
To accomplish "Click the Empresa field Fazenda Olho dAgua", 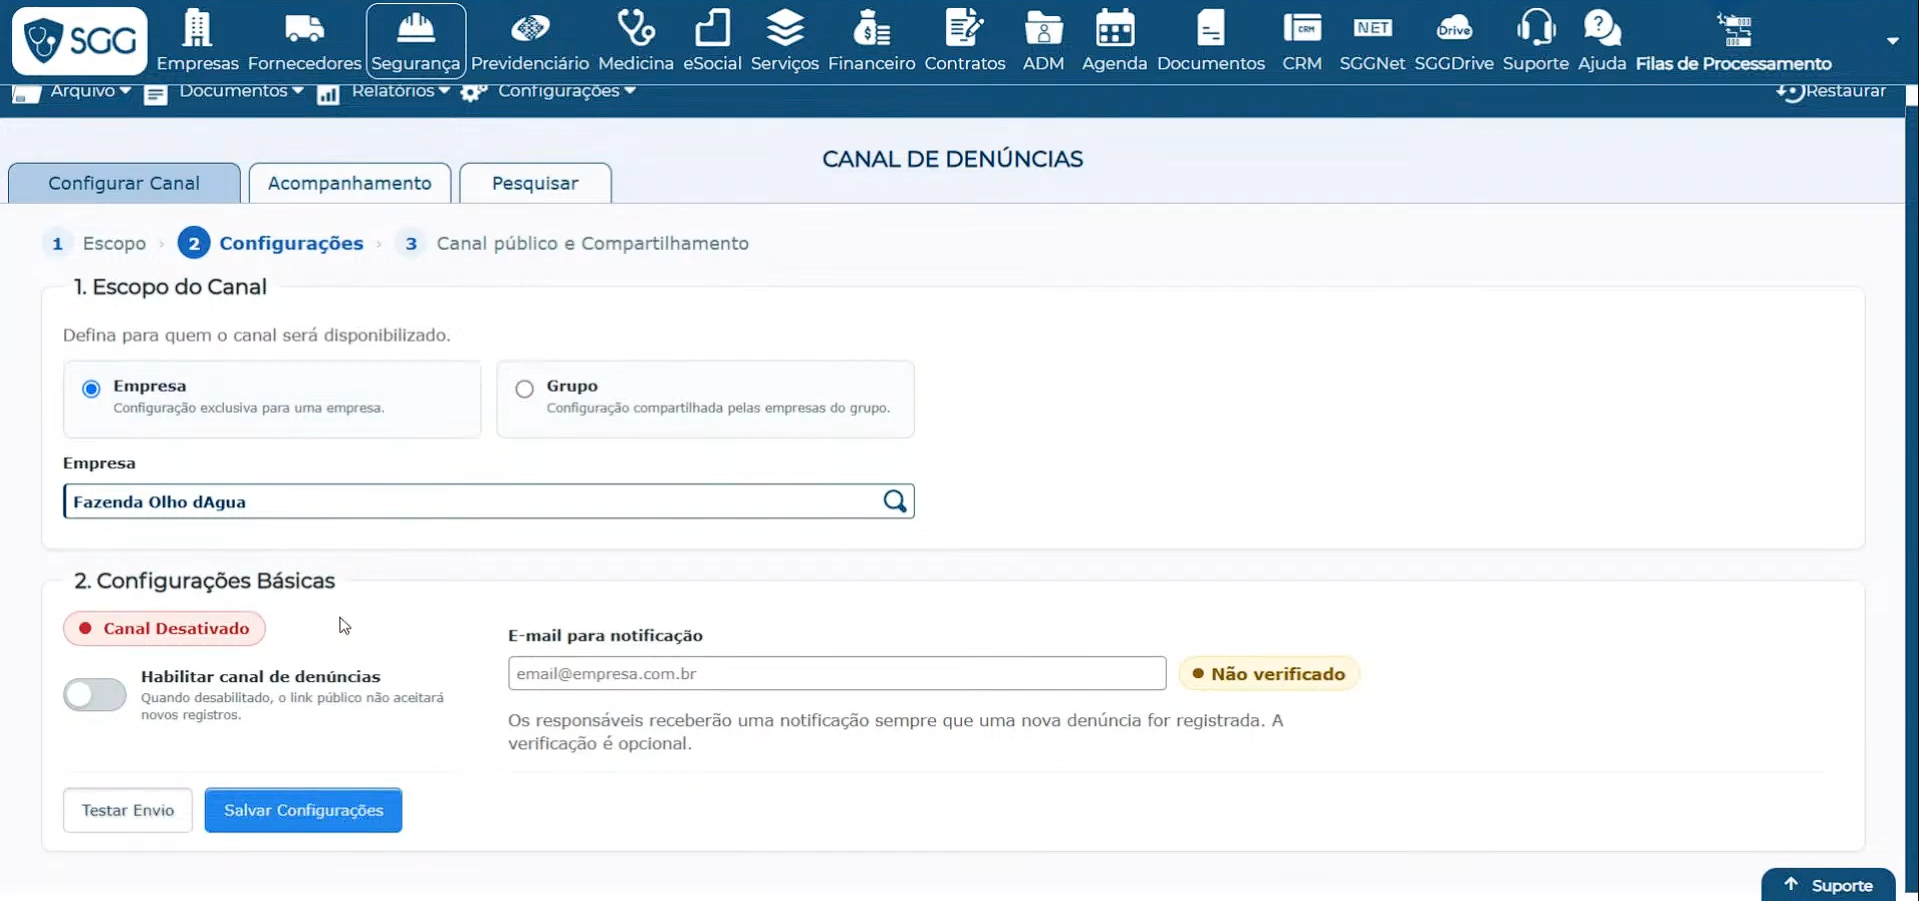I will pyautogui.click(x=488, y=501).
